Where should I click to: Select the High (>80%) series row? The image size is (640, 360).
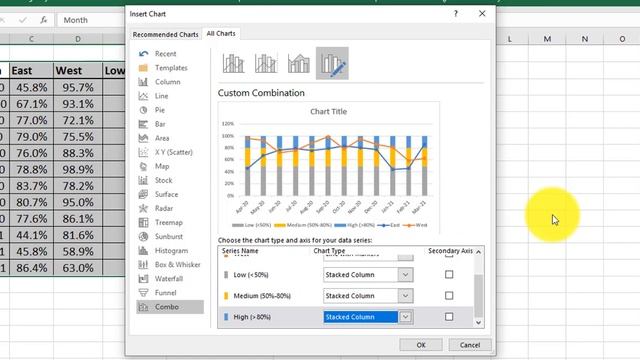pos(346,317)
